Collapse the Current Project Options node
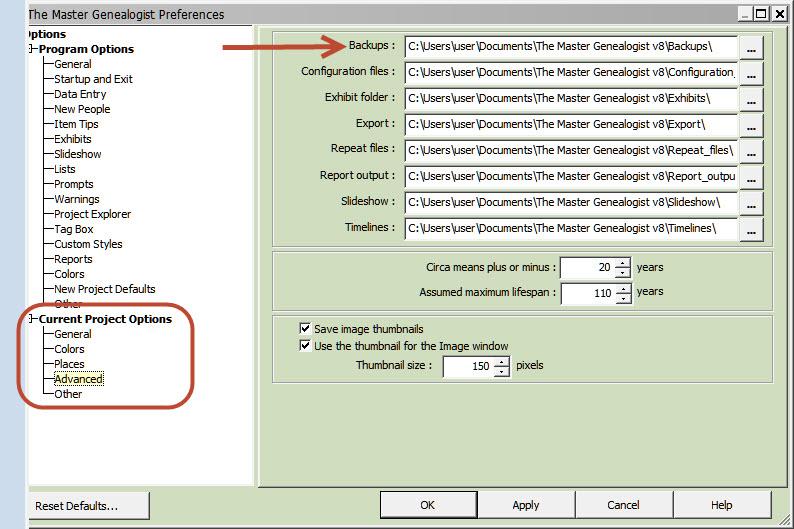This screenshot has height=529, width=794. (32, 318)
